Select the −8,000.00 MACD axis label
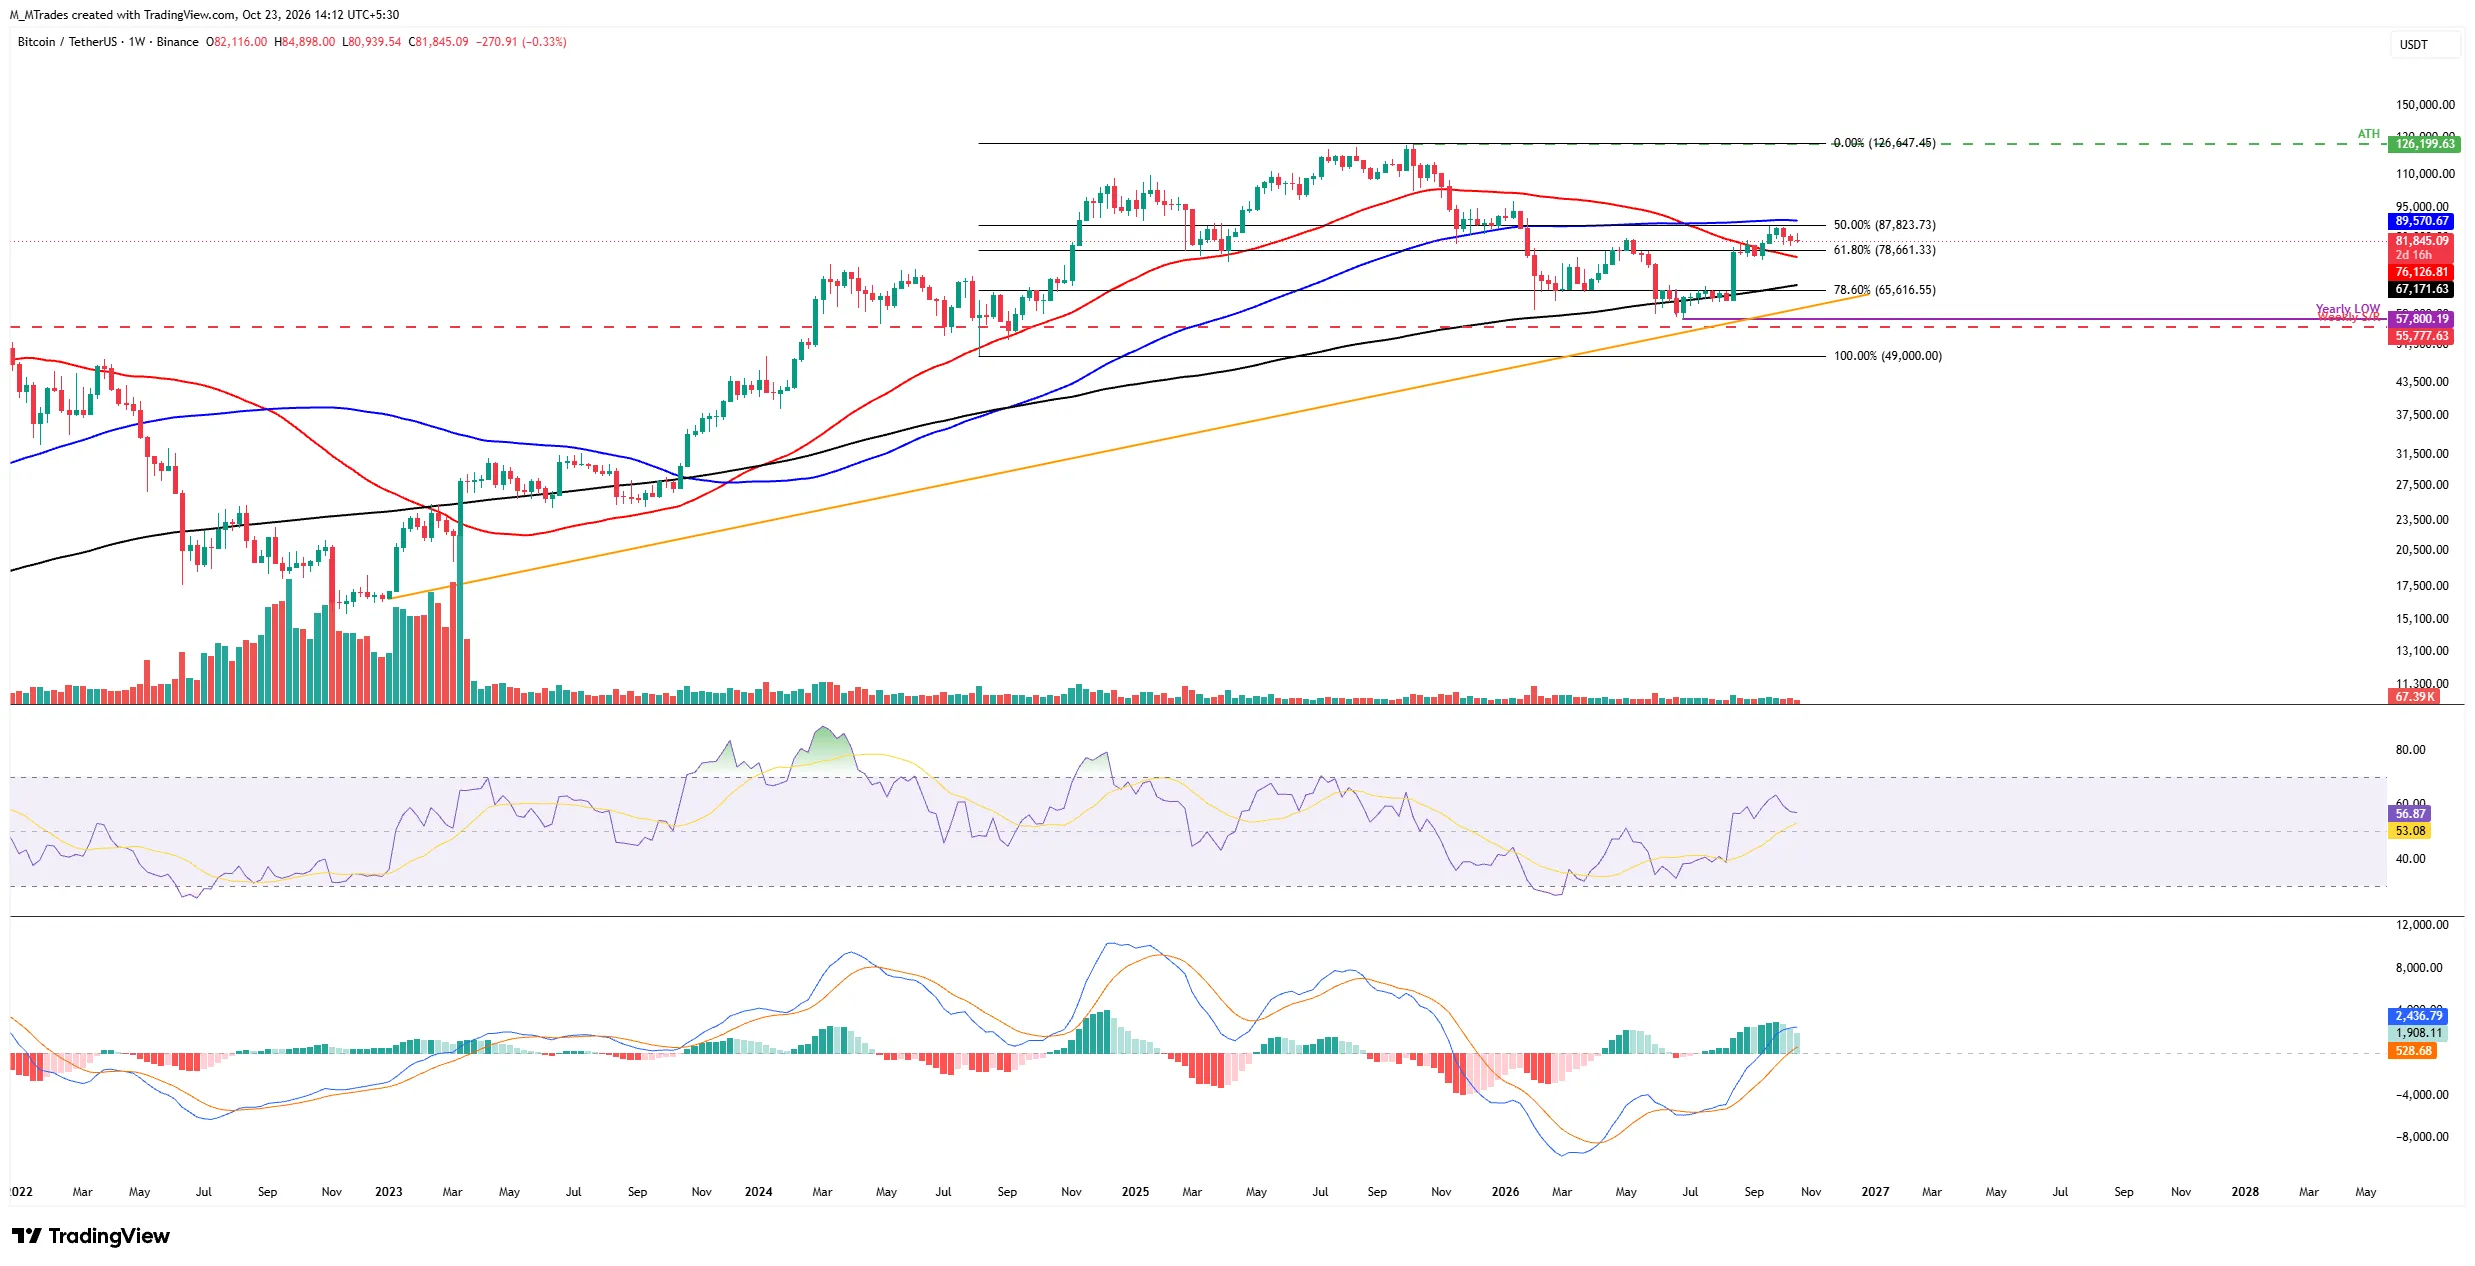The image size is (2475, 1266). tap(2421, 1137)
